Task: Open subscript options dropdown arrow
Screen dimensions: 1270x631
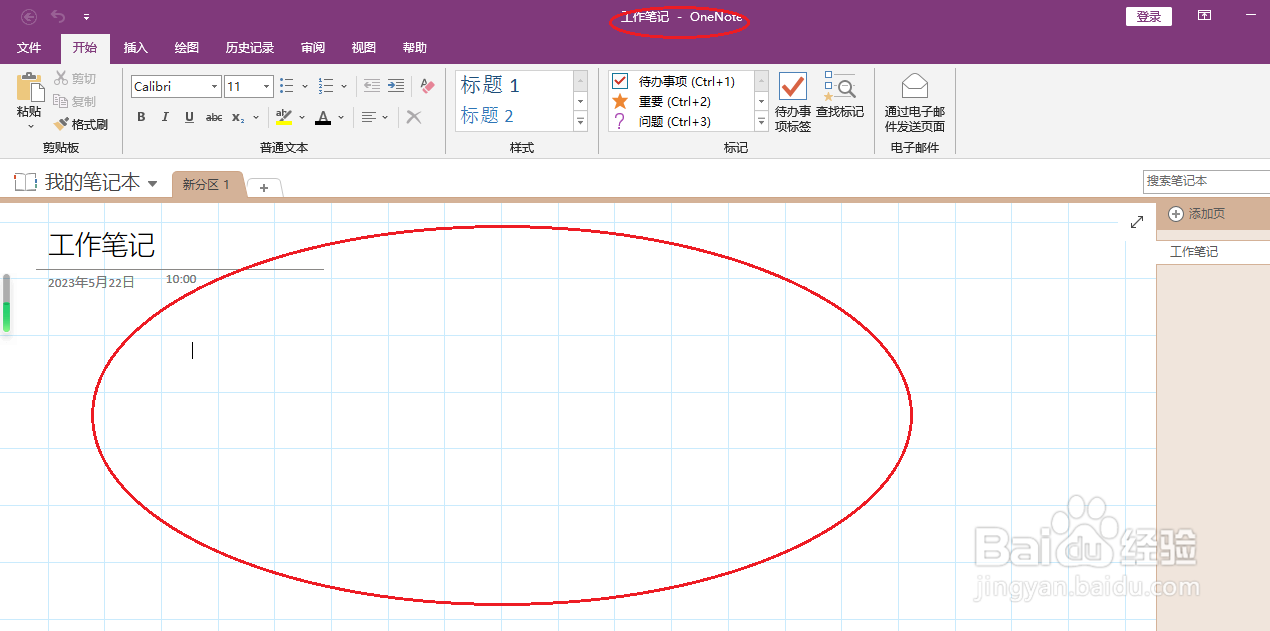Action: tap(254, 117)
